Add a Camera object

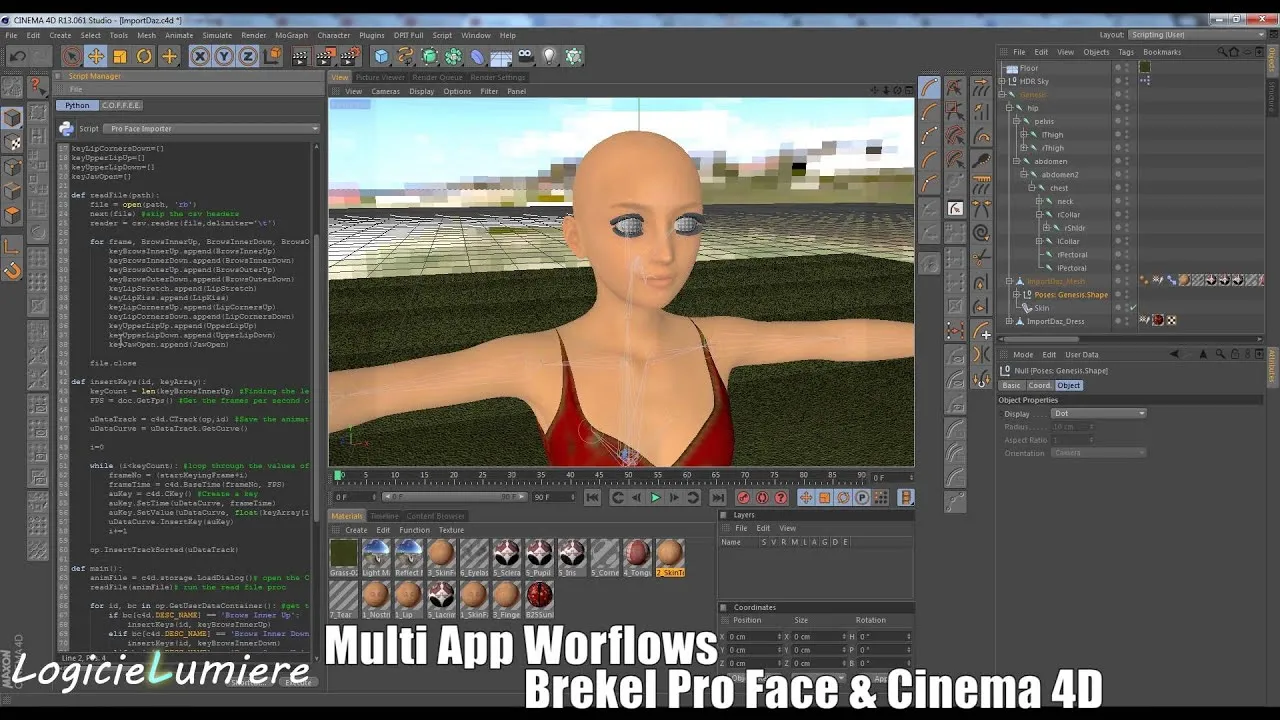click(525, 57)
